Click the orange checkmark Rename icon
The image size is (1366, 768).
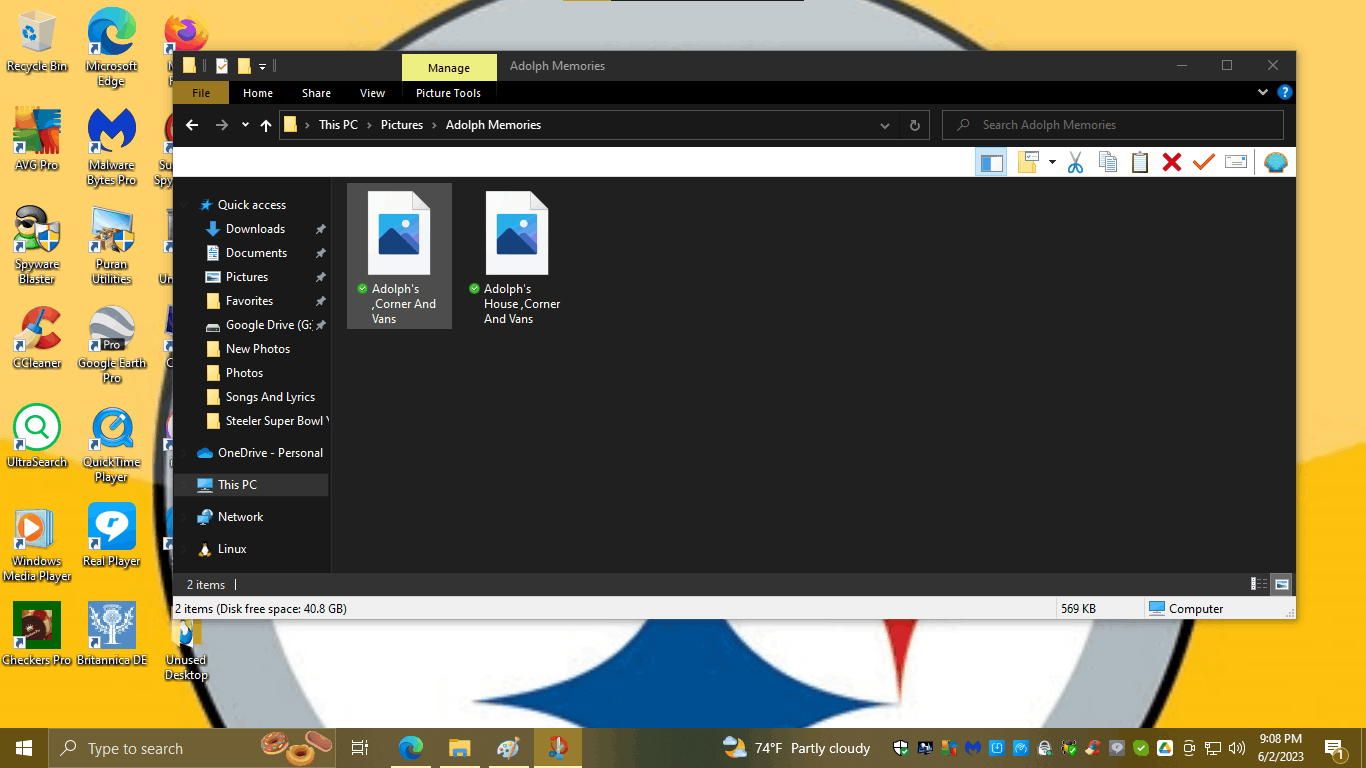pyautogui.click(x=1204, y=162)
